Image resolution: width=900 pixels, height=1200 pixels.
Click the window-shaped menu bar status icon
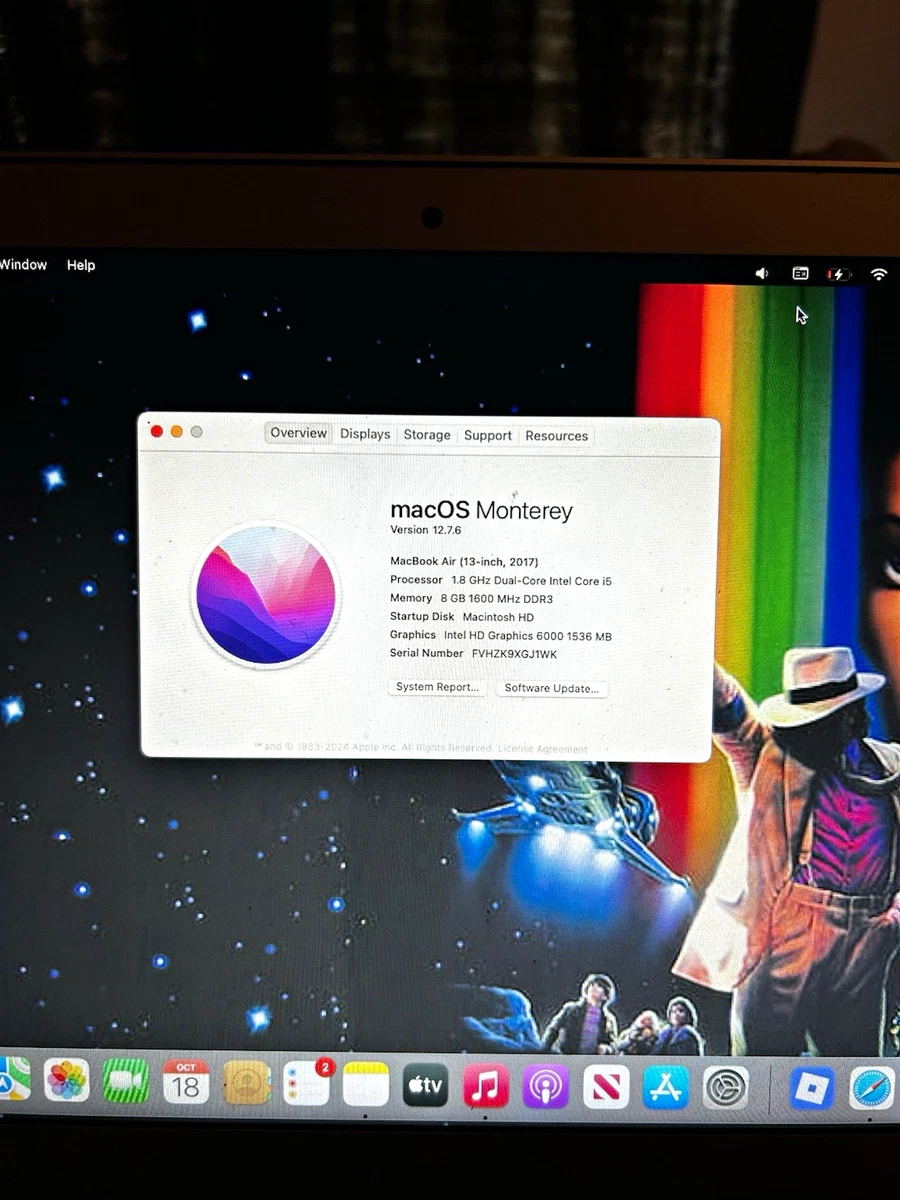800,273
